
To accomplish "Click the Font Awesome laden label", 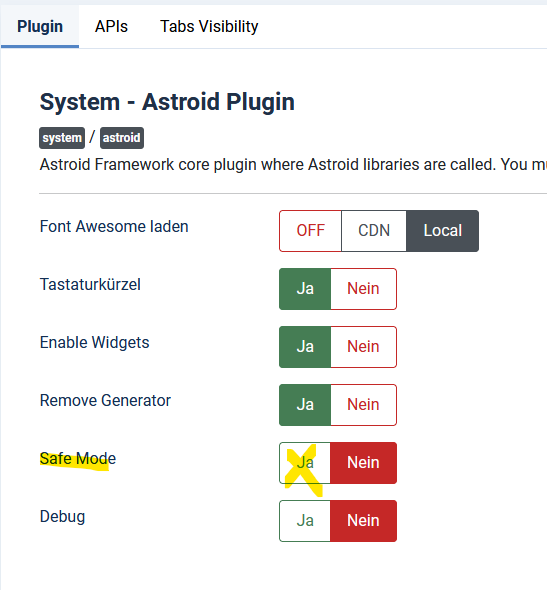I will pyautogui.click(x=114, y=227).
